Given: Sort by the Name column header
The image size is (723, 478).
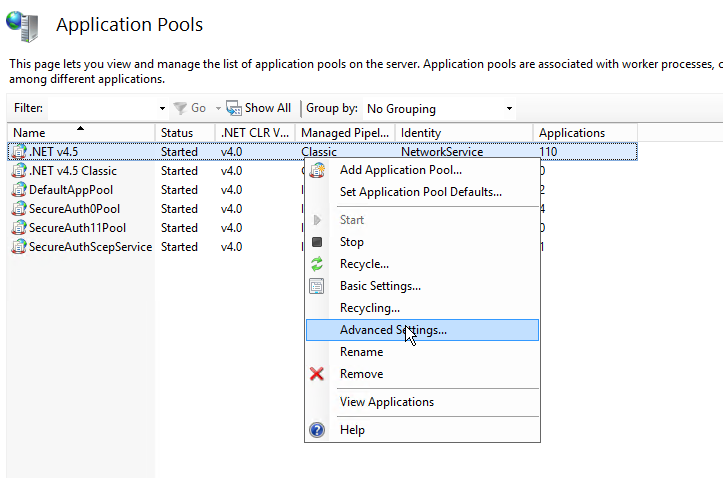Looking at the screenshot, I should click(81, 133).
